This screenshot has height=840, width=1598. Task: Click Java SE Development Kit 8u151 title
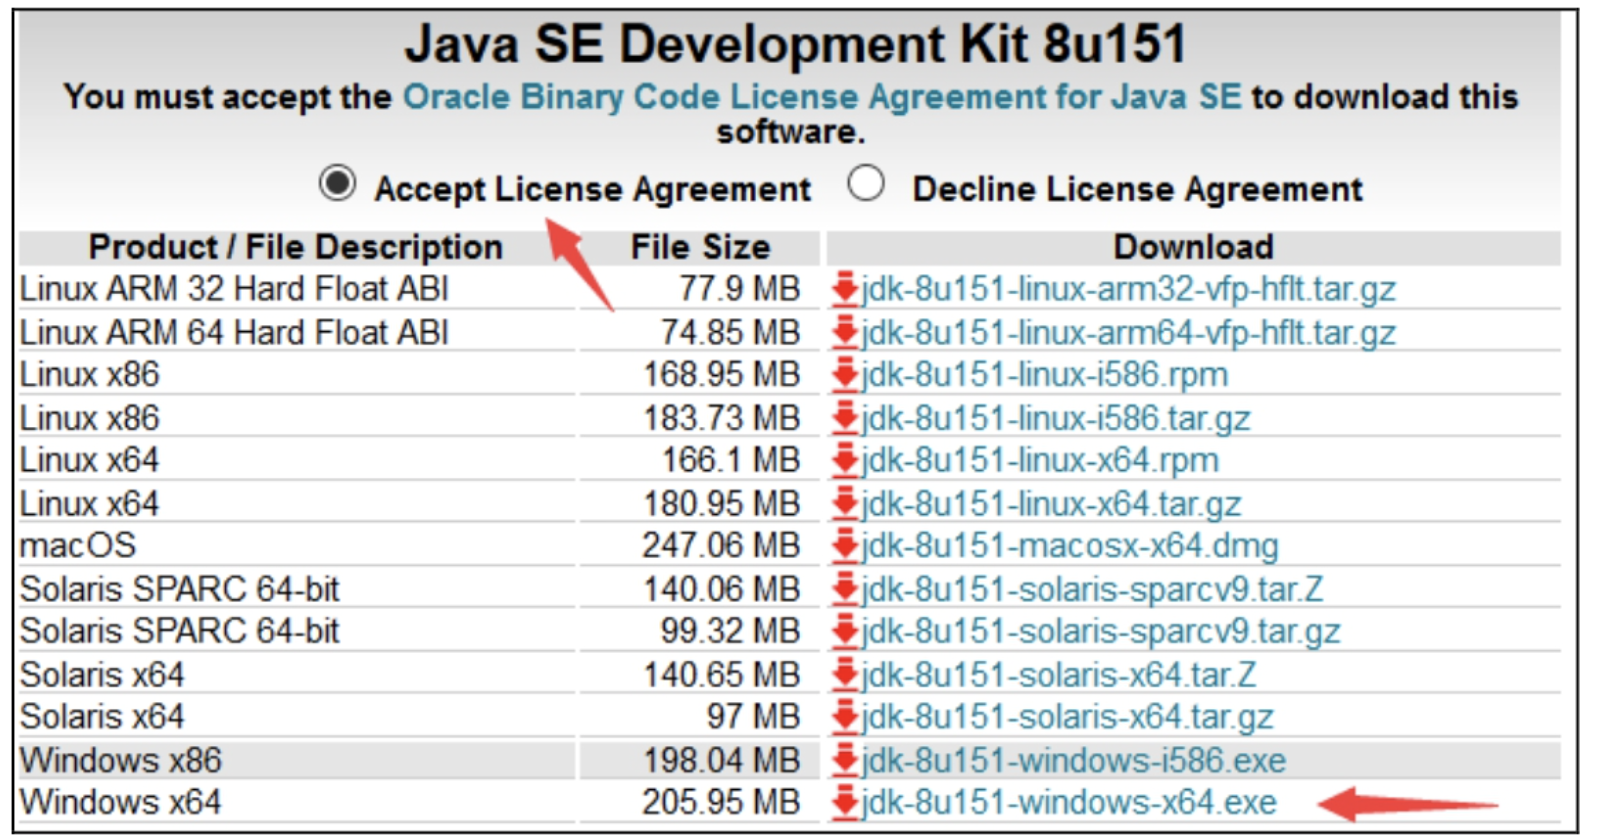pyautogui.click(x=795, y=44)
